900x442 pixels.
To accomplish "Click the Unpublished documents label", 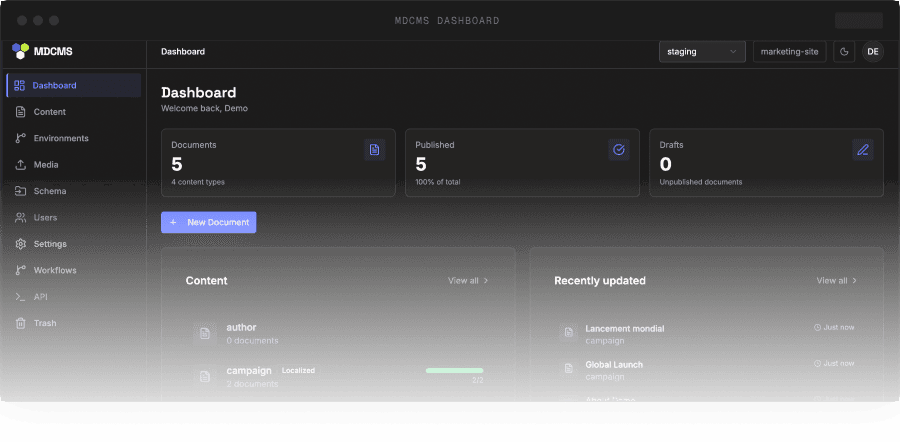I will pos(701,182).
